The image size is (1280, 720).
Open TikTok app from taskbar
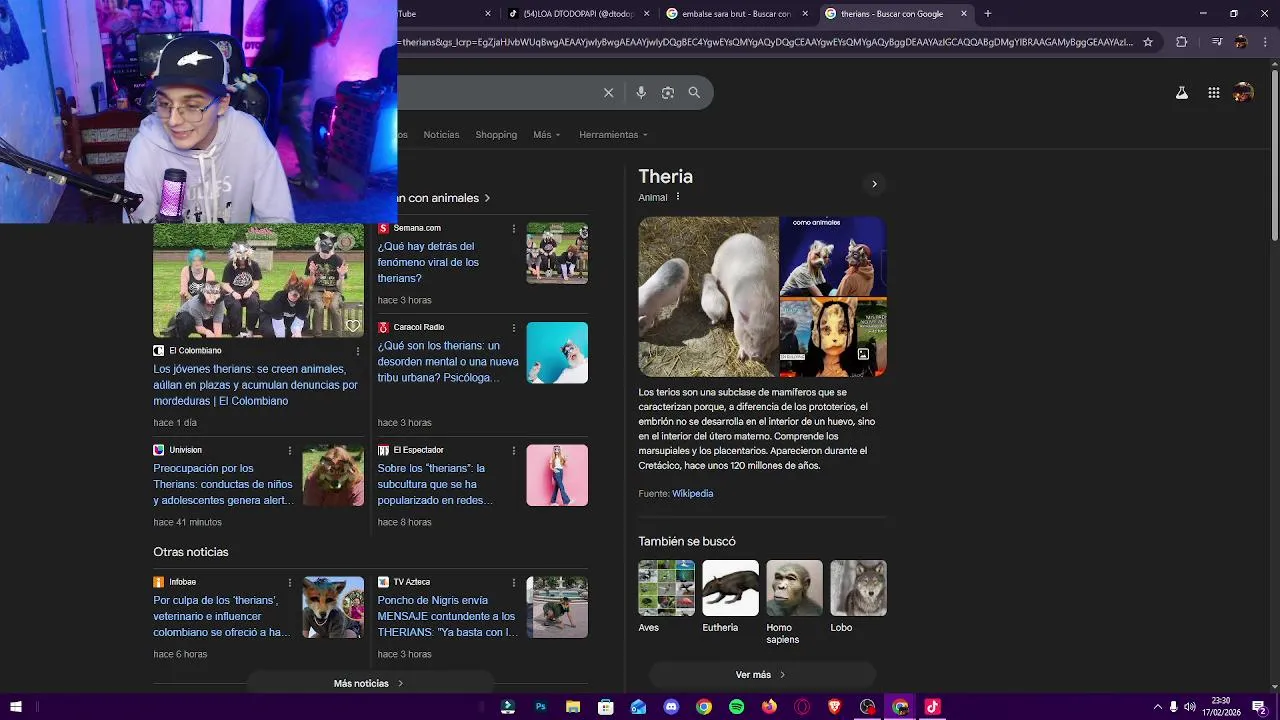pos(933,707)
